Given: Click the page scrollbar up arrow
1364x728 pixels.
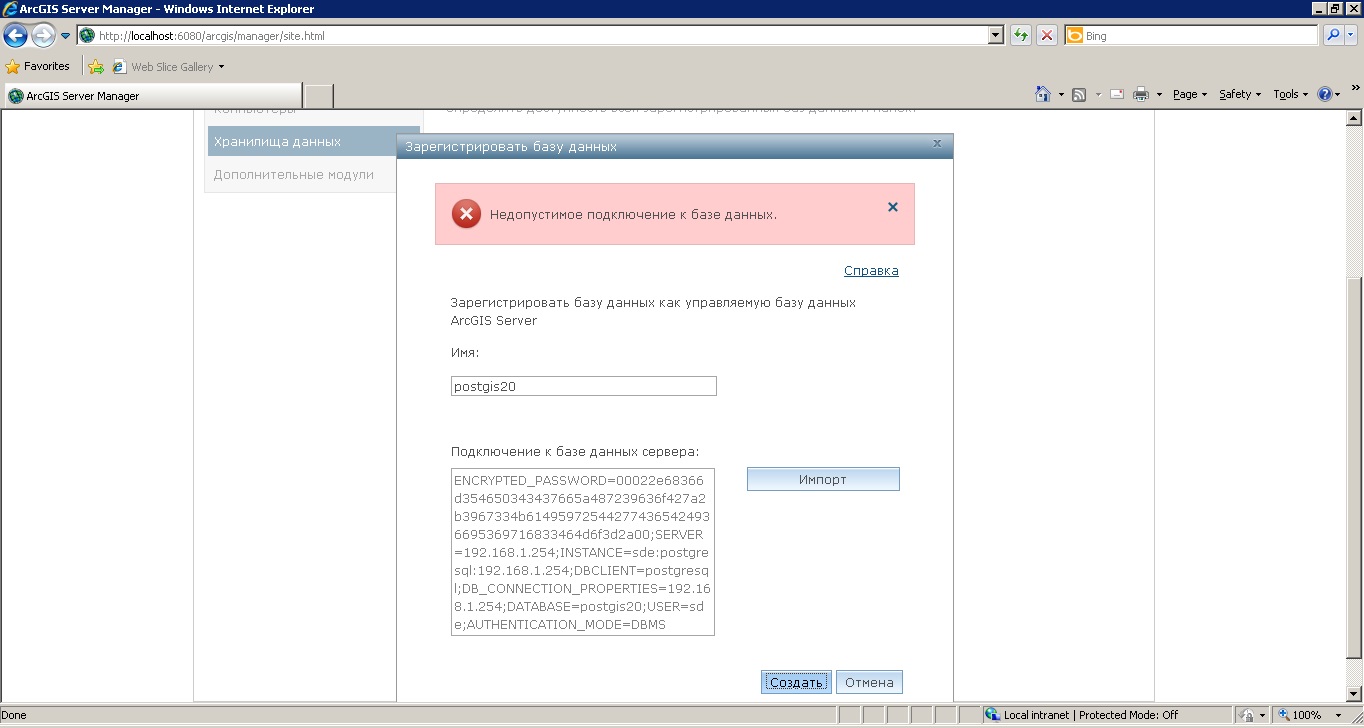Looking at the screenshot, I should [x=1355, y=118].
